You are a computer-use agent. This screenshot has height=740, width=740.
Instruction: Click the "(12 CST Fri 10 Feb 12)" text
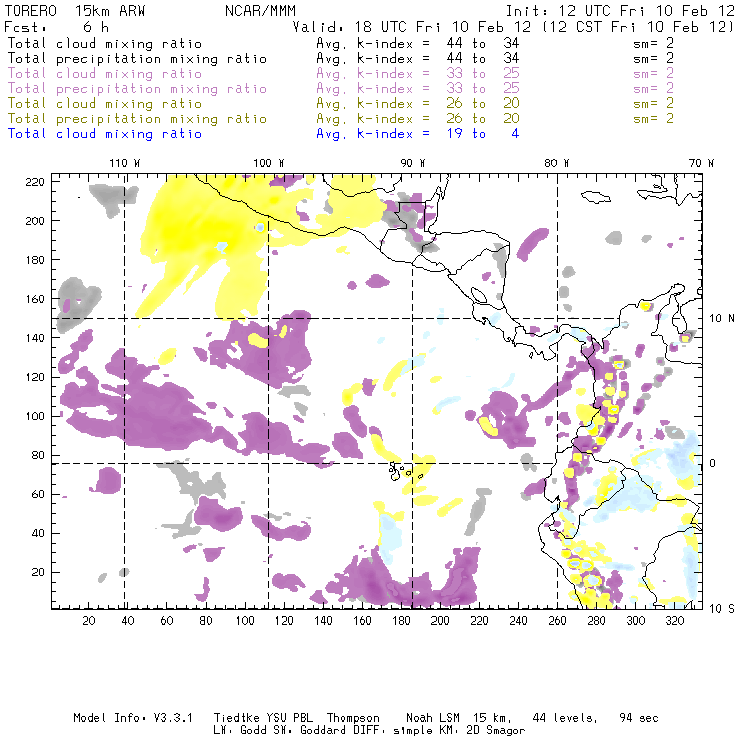point(638,27)
